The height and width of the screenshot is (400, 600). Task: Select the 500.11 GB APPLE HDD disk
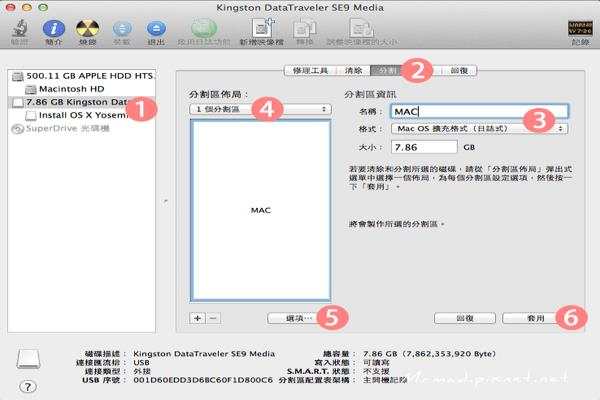coord(83,76)
